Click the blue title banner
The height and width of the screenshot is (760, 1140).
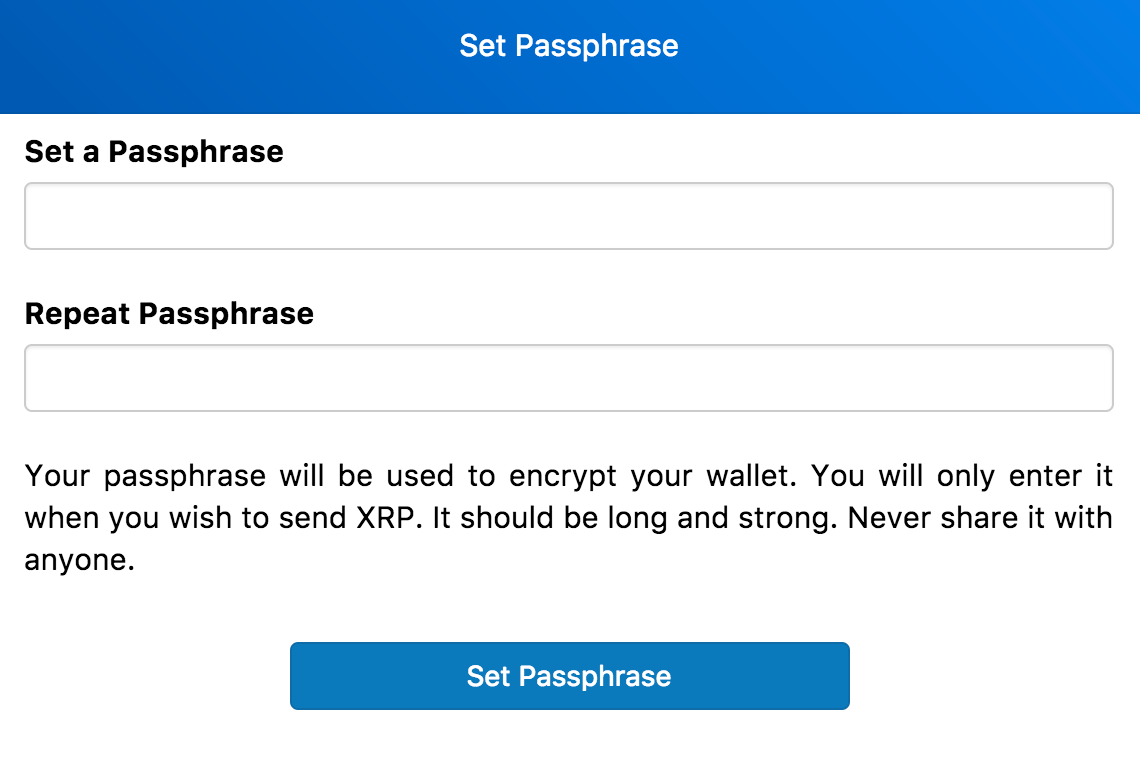[x=570, y=56]
